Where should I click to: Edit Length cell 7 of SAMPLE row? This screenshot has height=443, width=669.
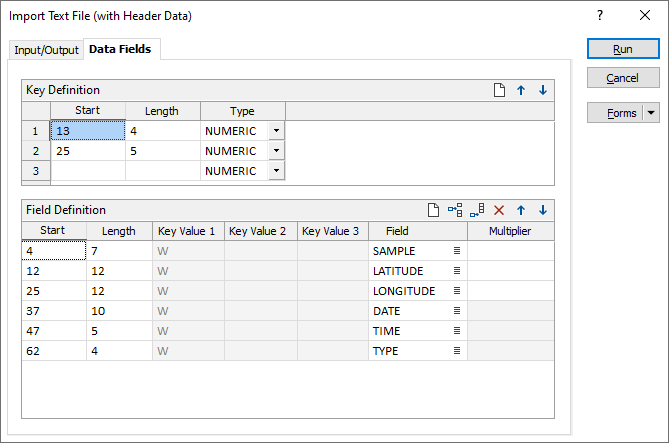click(119, 251)
